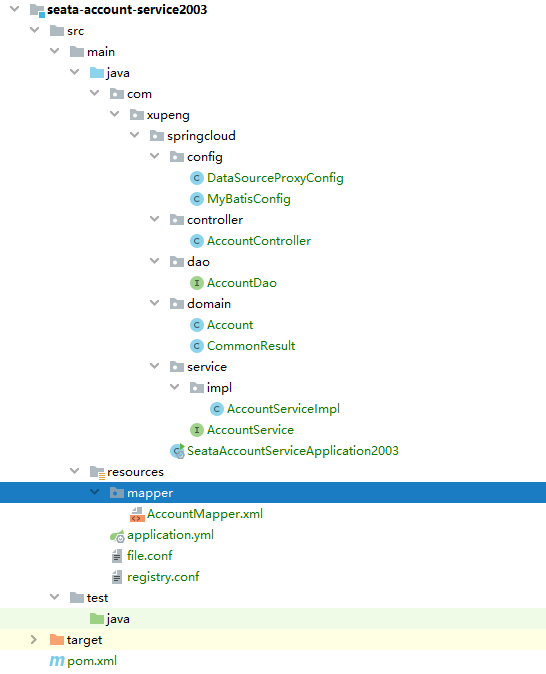Click the AccountService interface icon
The width and height of the screenshot is (546, 674).
pos(196,430)
